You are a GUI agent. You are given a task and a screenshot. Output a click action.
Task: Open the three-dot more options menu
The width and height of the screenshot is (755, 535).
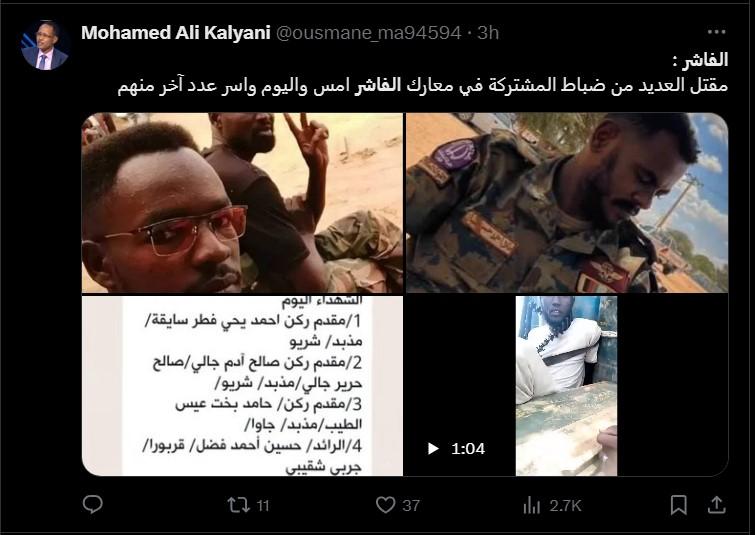(x=716, y=32)
